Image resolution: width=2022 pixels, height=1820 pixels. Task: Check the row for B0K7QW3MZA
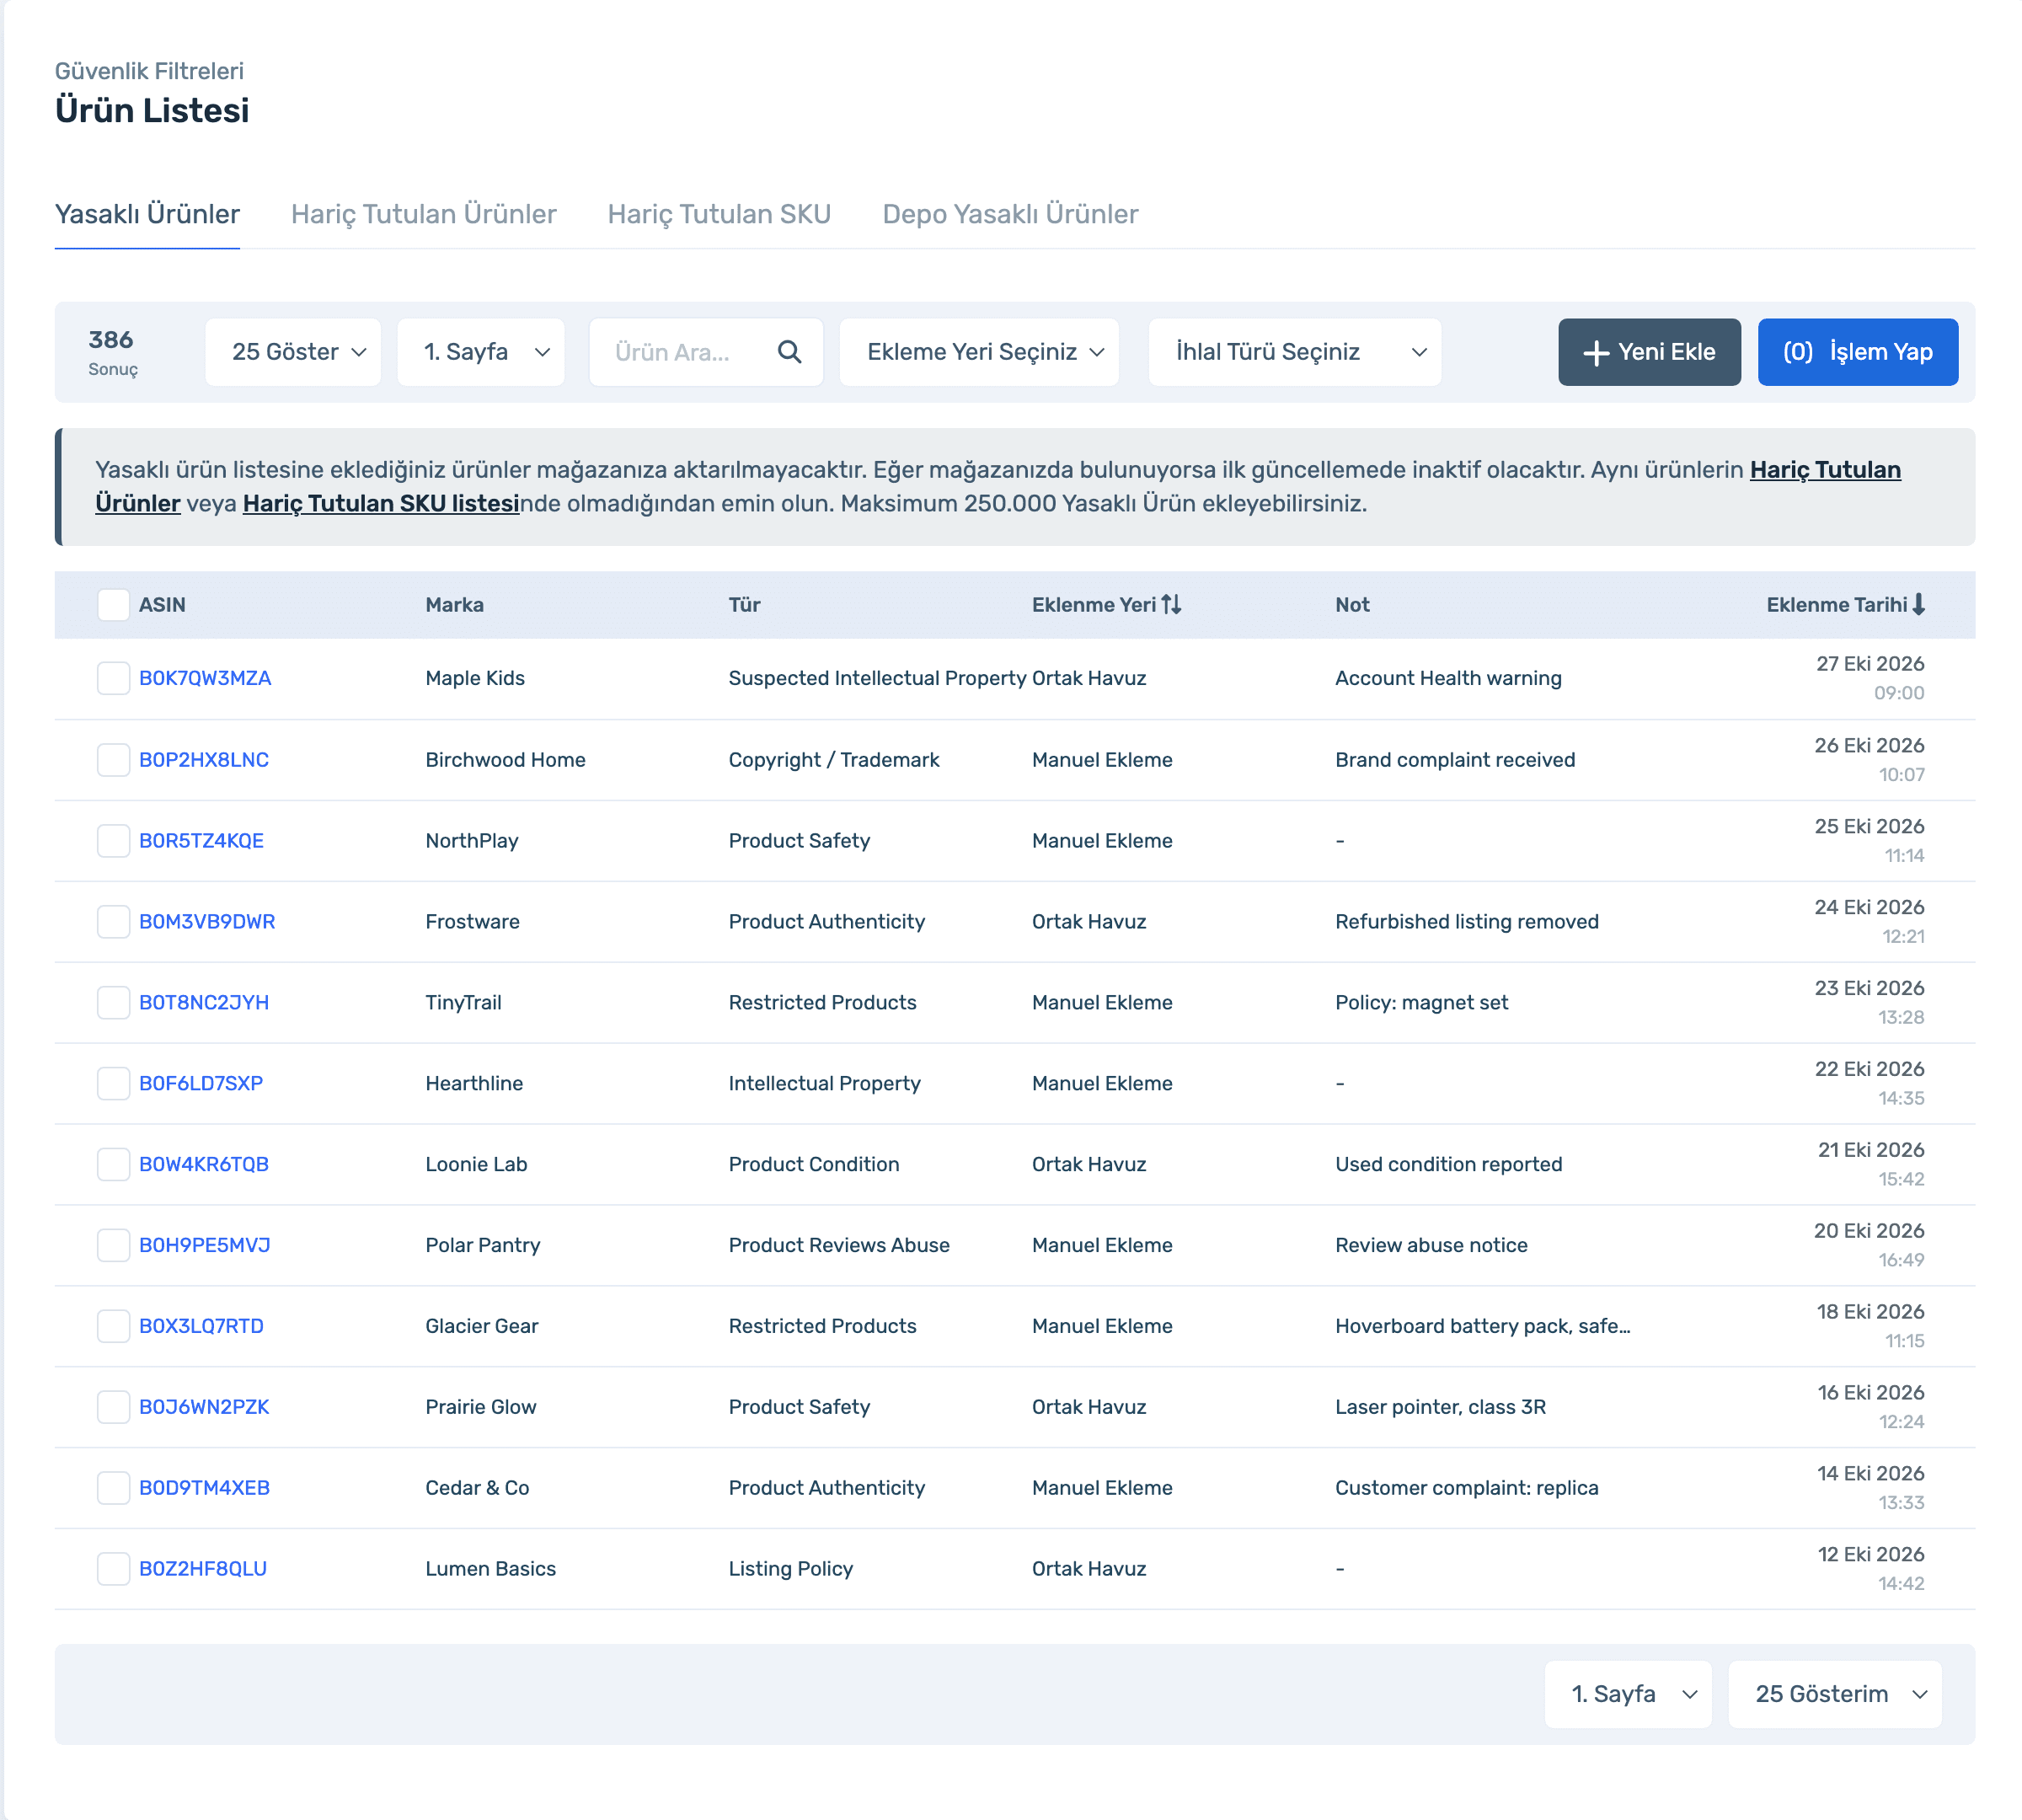(x=113, y=678)
